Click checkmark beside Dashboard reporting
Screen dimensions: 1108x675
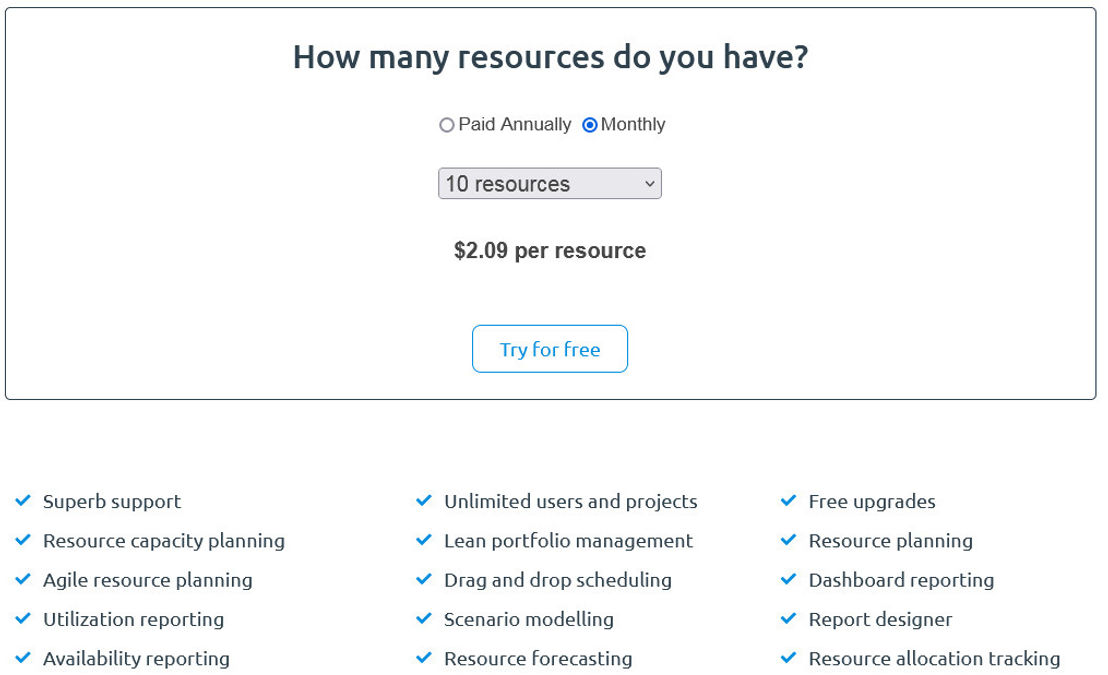pos(789,580)
